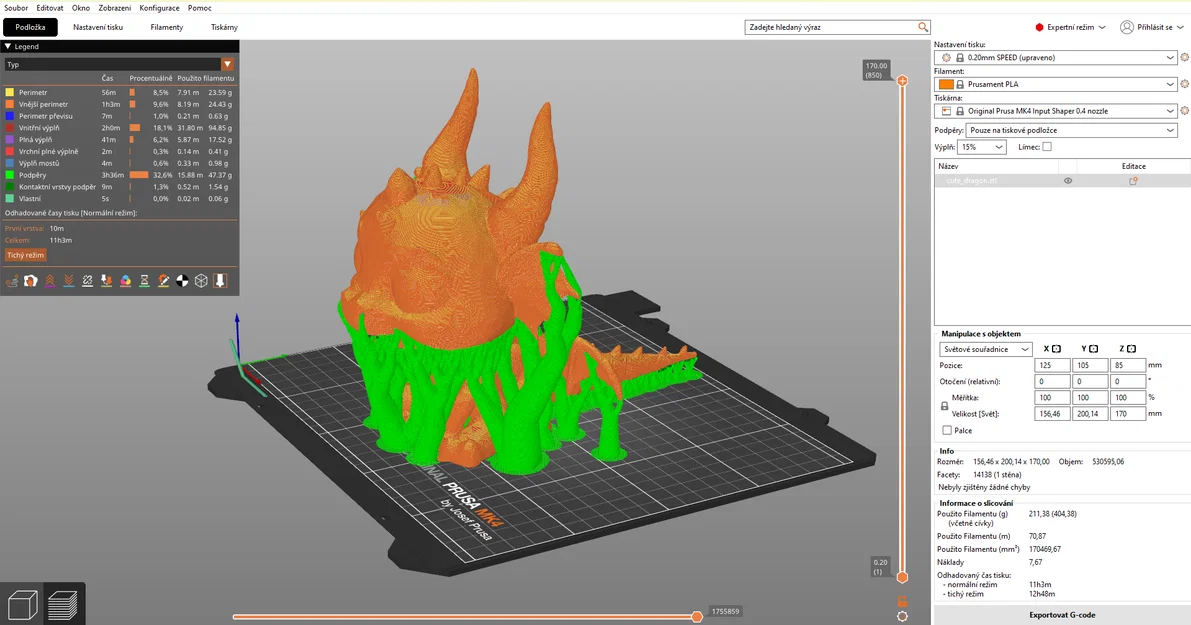This screenshot has width=1191, height=625.
Task: Click the edit icon for cute_dragon.stl
Action: [x=1133, y=181]
